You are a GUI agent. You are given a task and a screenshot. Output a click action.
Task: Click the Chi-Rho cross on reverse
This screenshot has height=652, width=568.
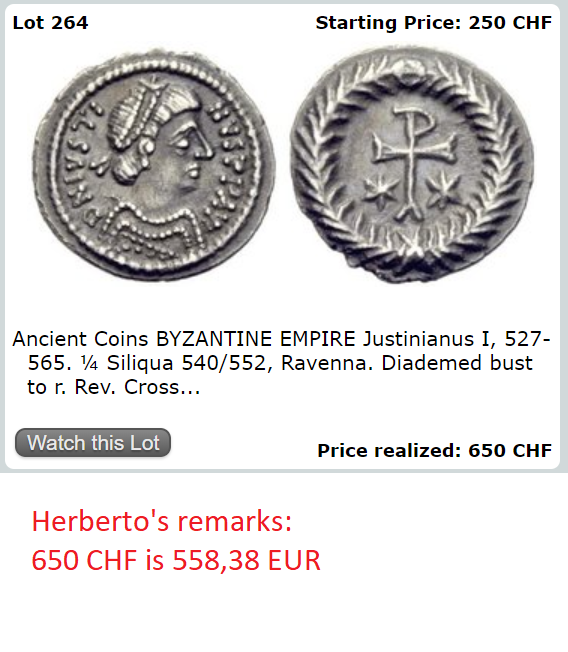tap(412, 162)
